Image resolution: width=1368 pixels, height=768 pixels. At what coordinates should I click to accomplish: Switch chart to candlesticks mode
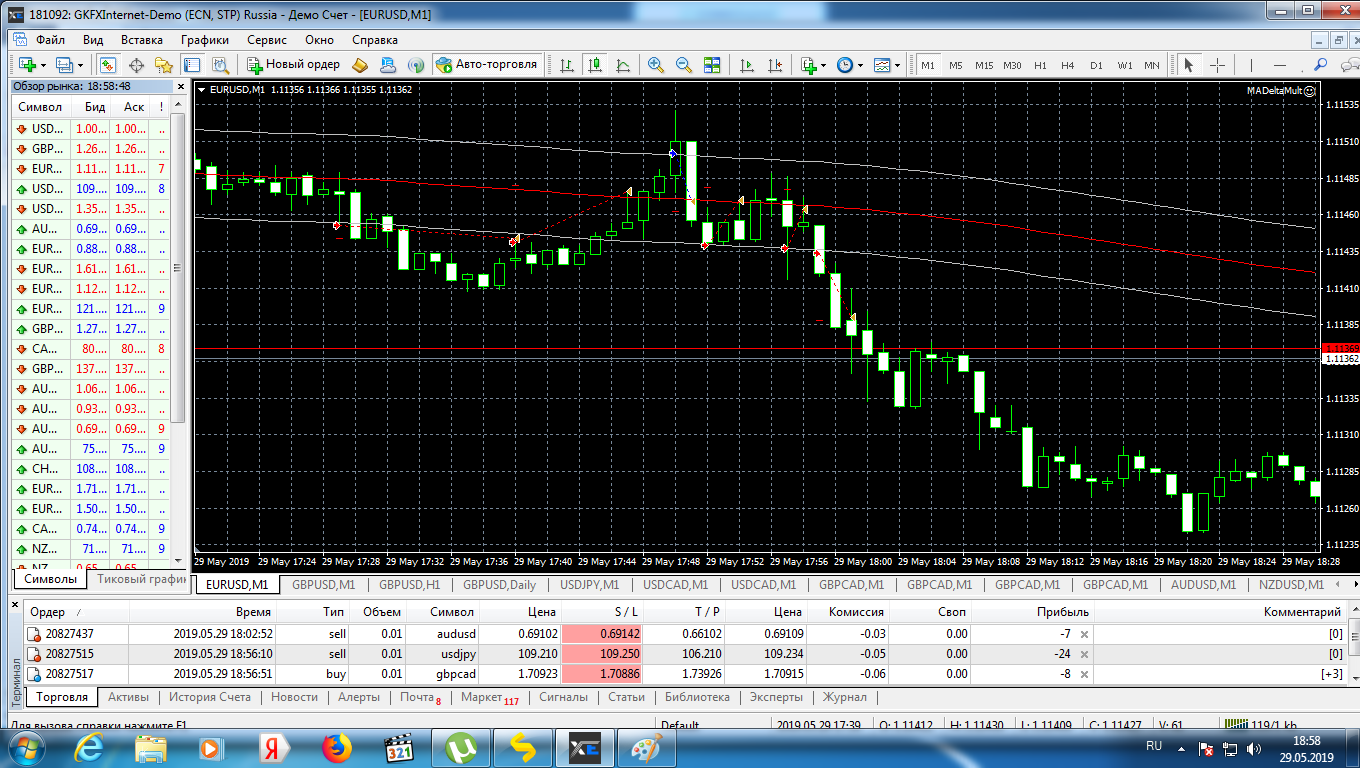click(x=595, y=64)
